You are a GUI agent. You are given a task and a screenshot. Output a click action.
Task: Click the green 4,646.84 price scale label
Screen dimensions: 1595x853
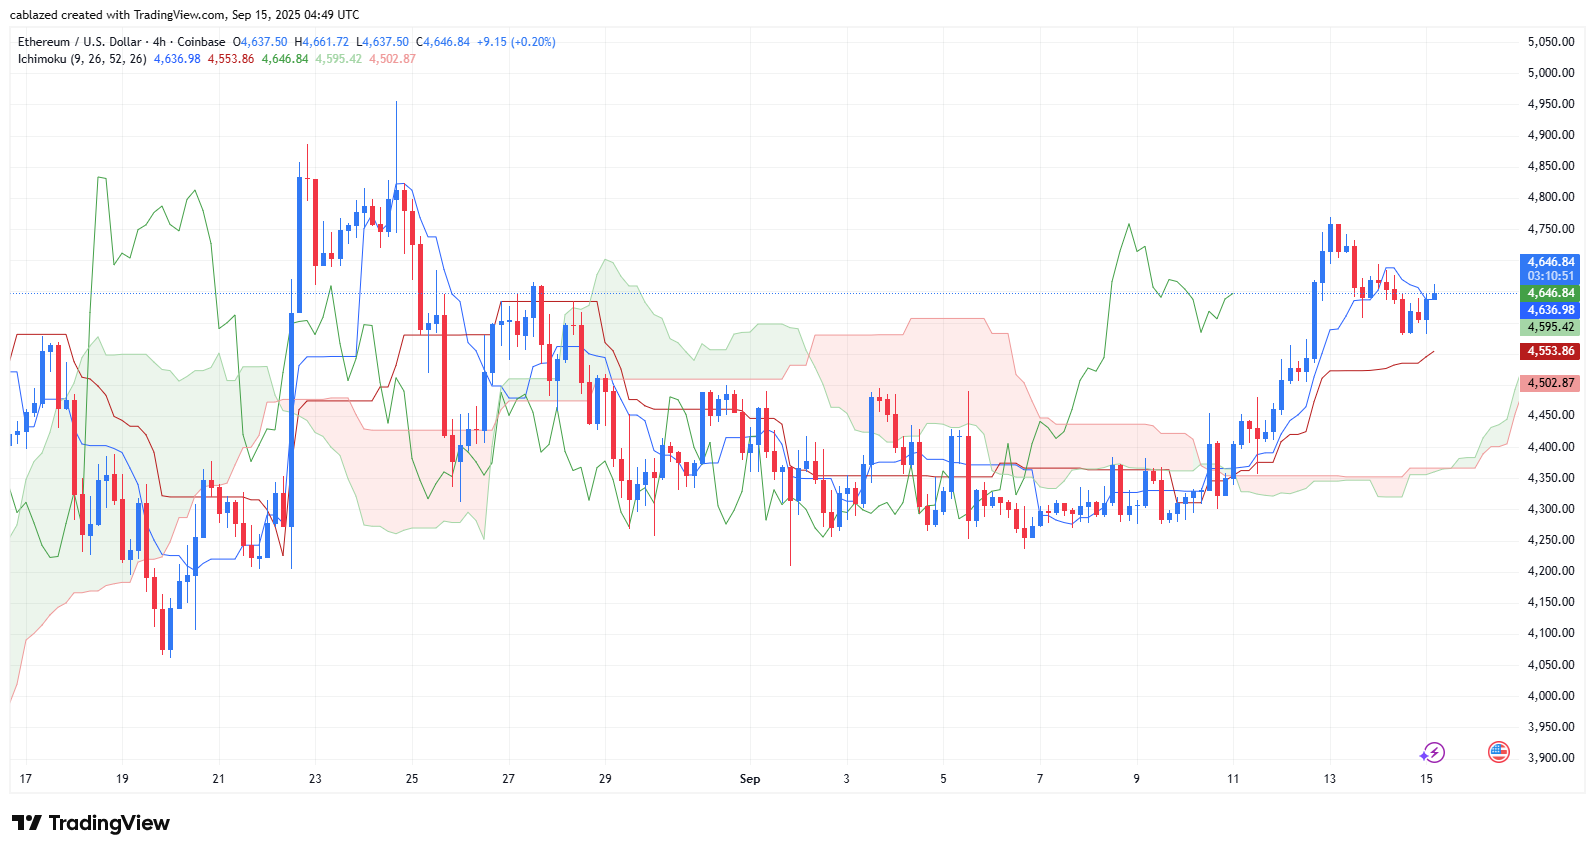pyautogui.click(x=1549, y=293)
